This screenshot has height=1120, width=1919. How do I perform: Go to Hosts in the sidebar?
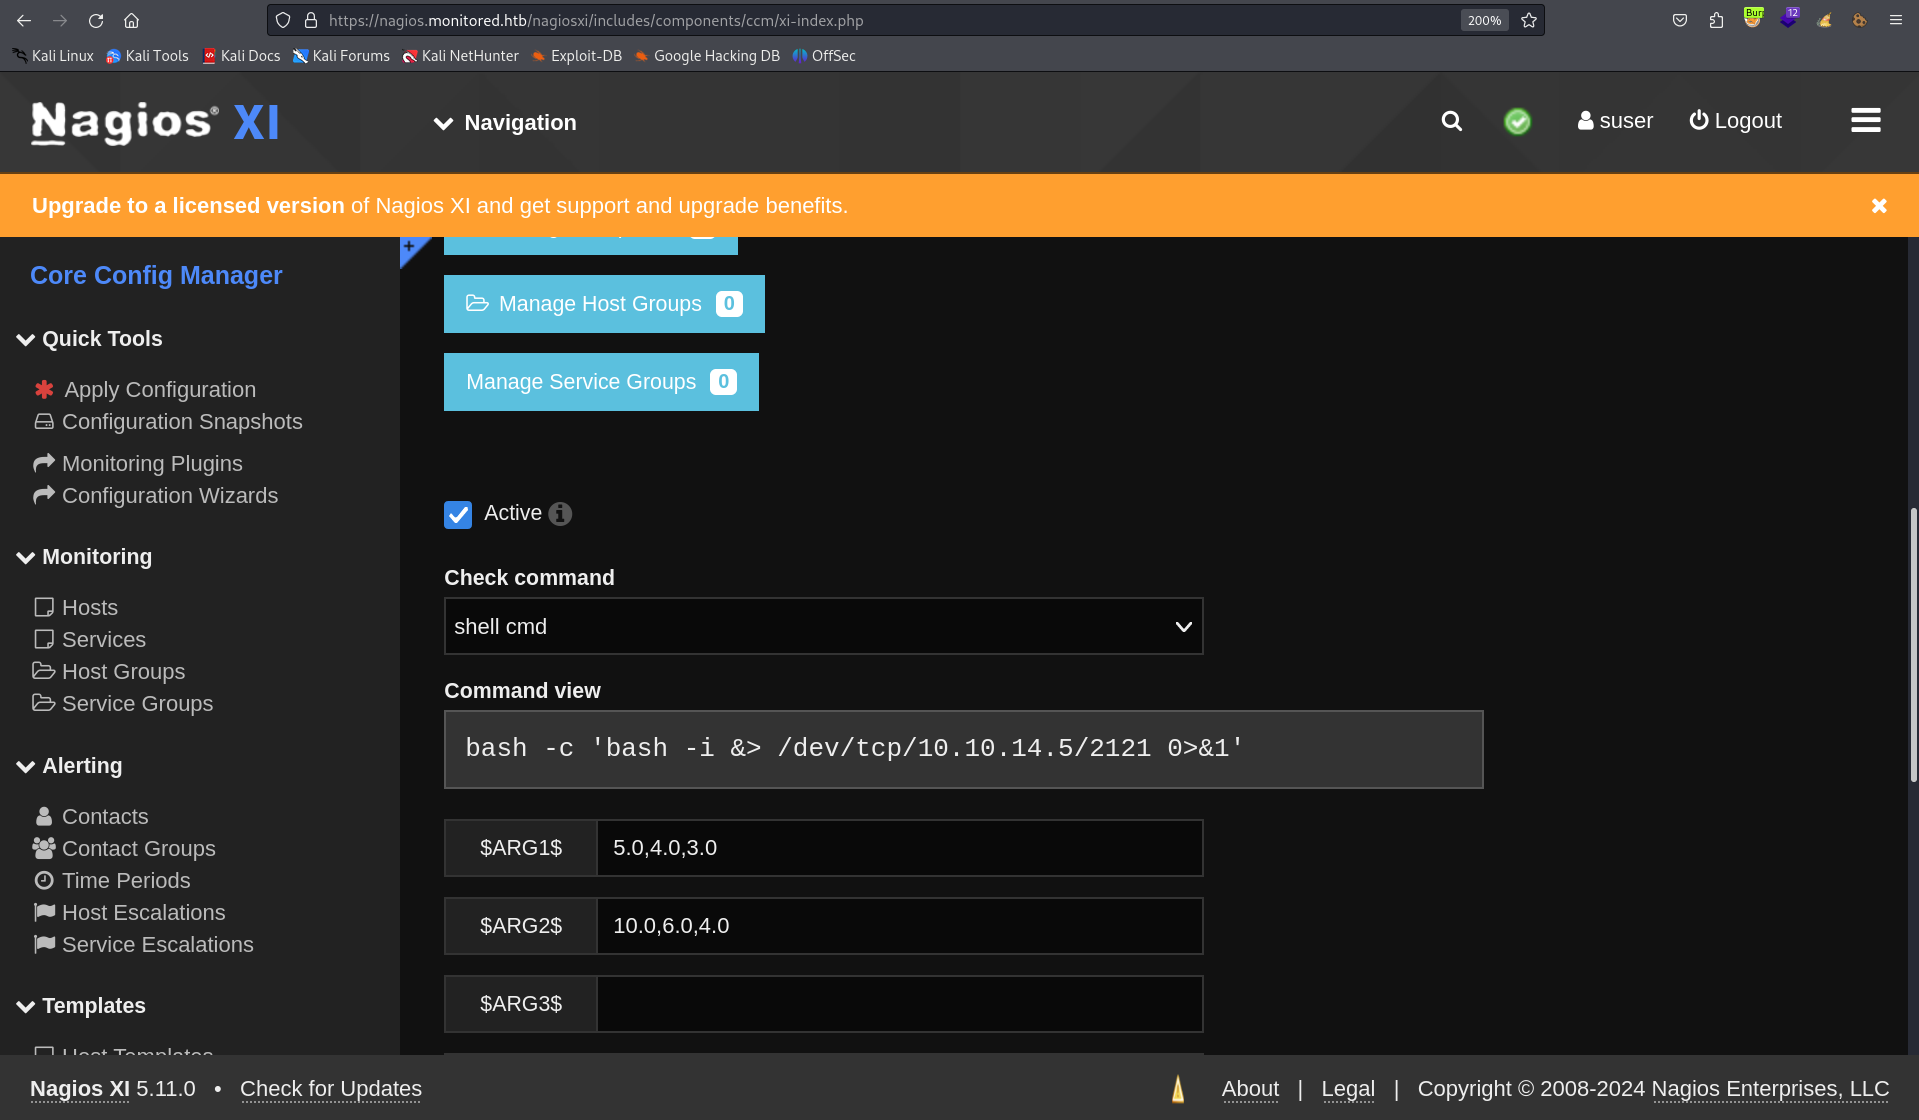pyautogui.click(x=76, y=608)
